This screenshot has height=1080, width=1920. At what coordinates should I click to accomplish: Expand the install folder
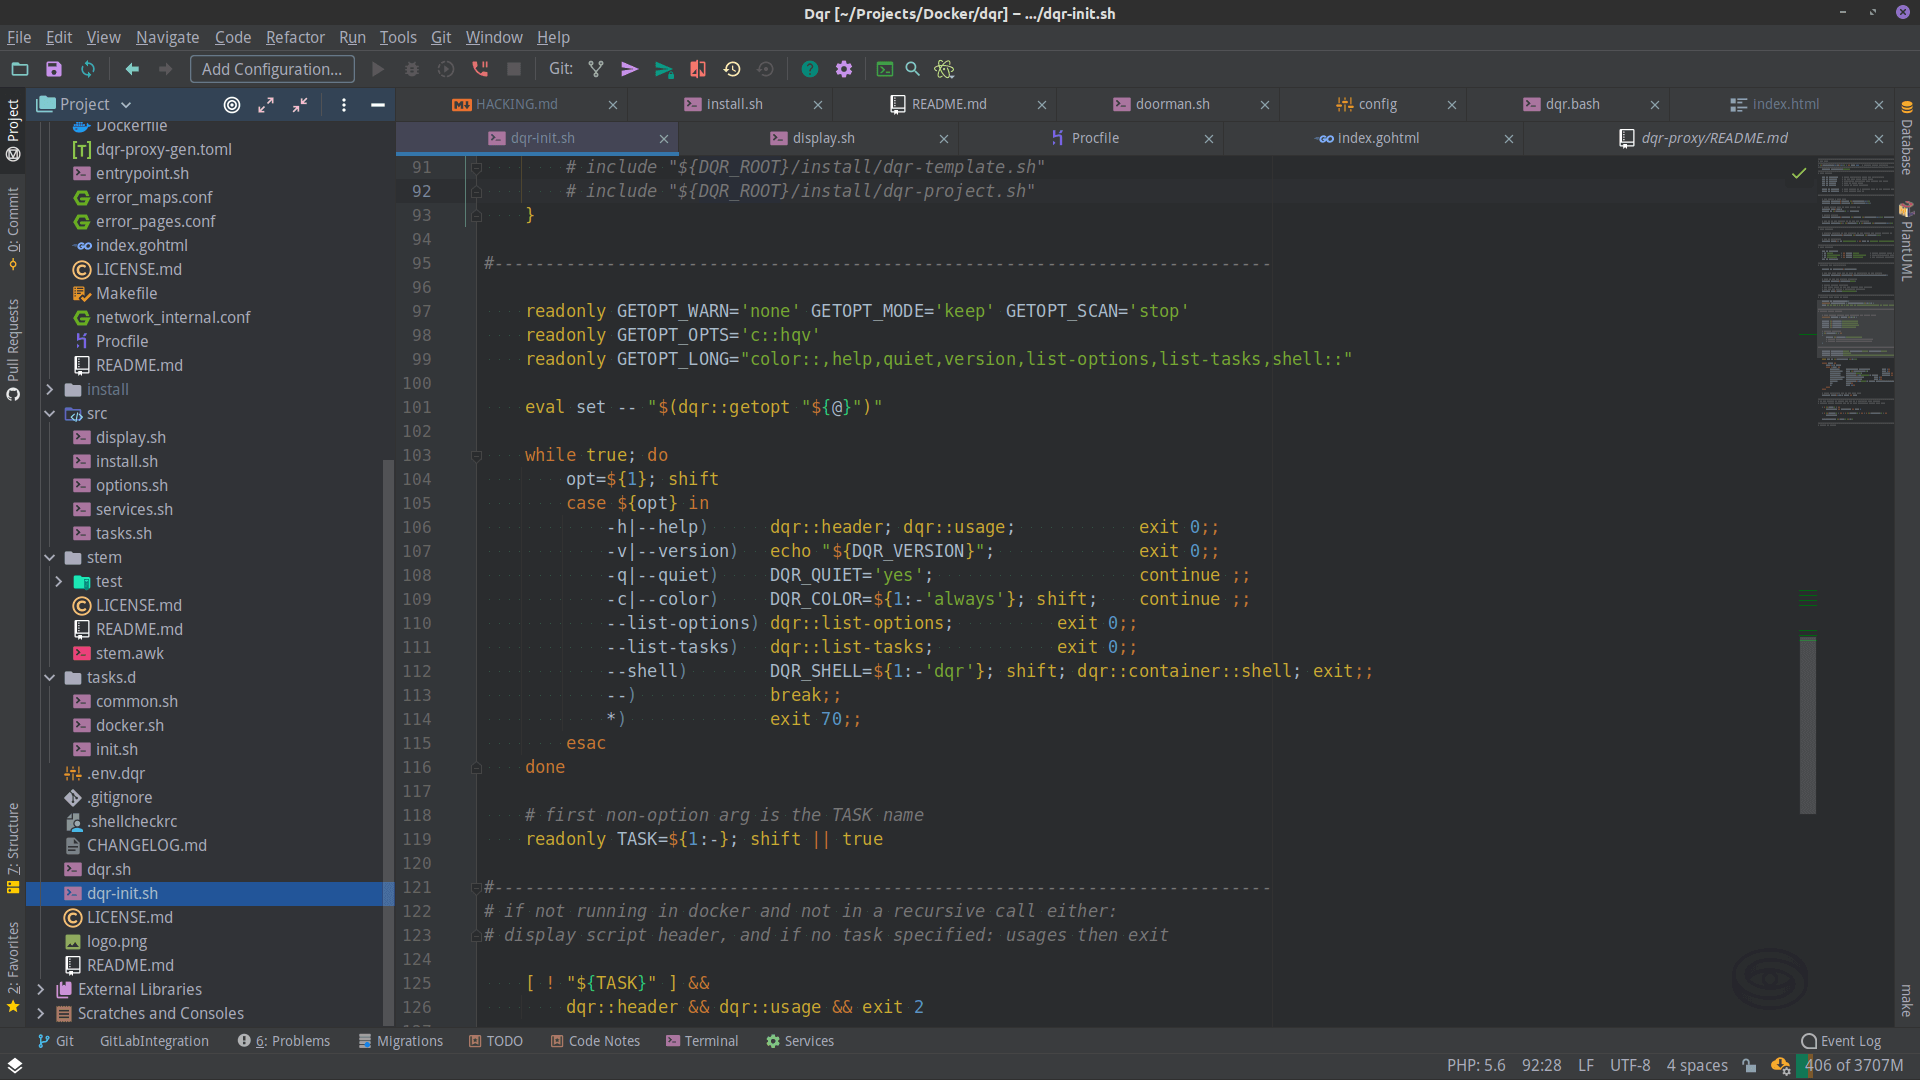pos(49,389)
